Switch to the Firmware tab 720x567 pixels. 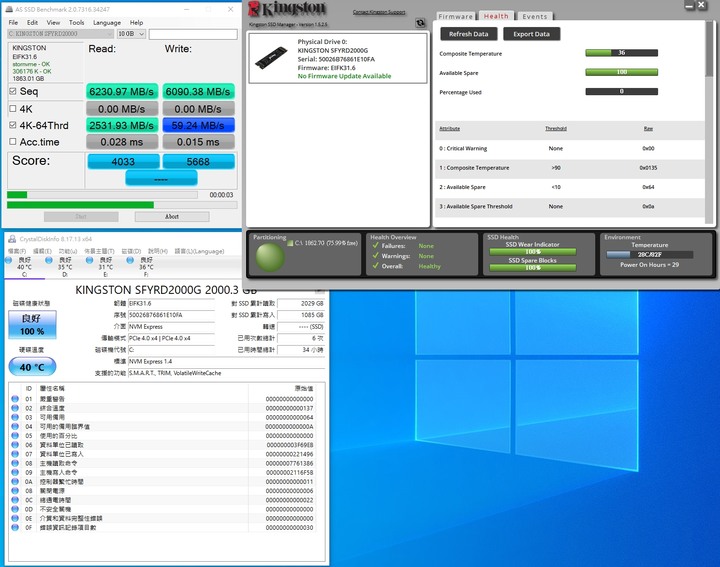(456, 16)
